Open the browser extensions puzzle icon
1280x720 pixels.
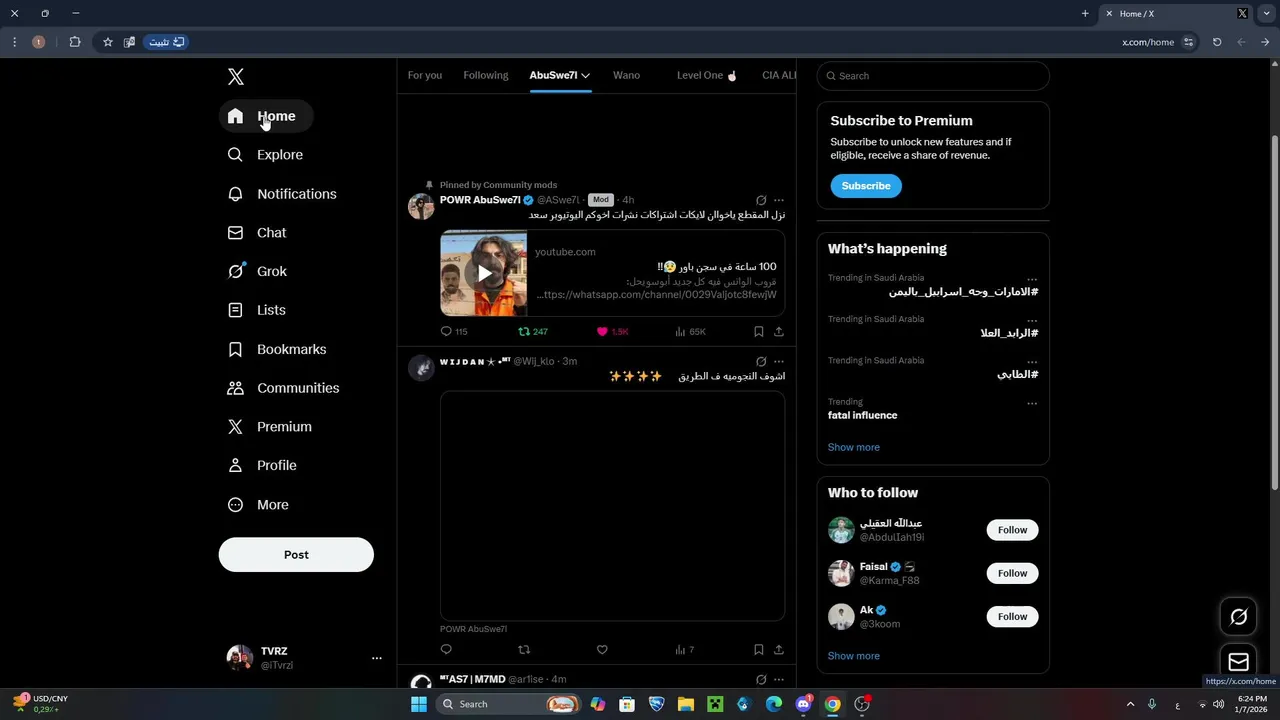[75, 42]
